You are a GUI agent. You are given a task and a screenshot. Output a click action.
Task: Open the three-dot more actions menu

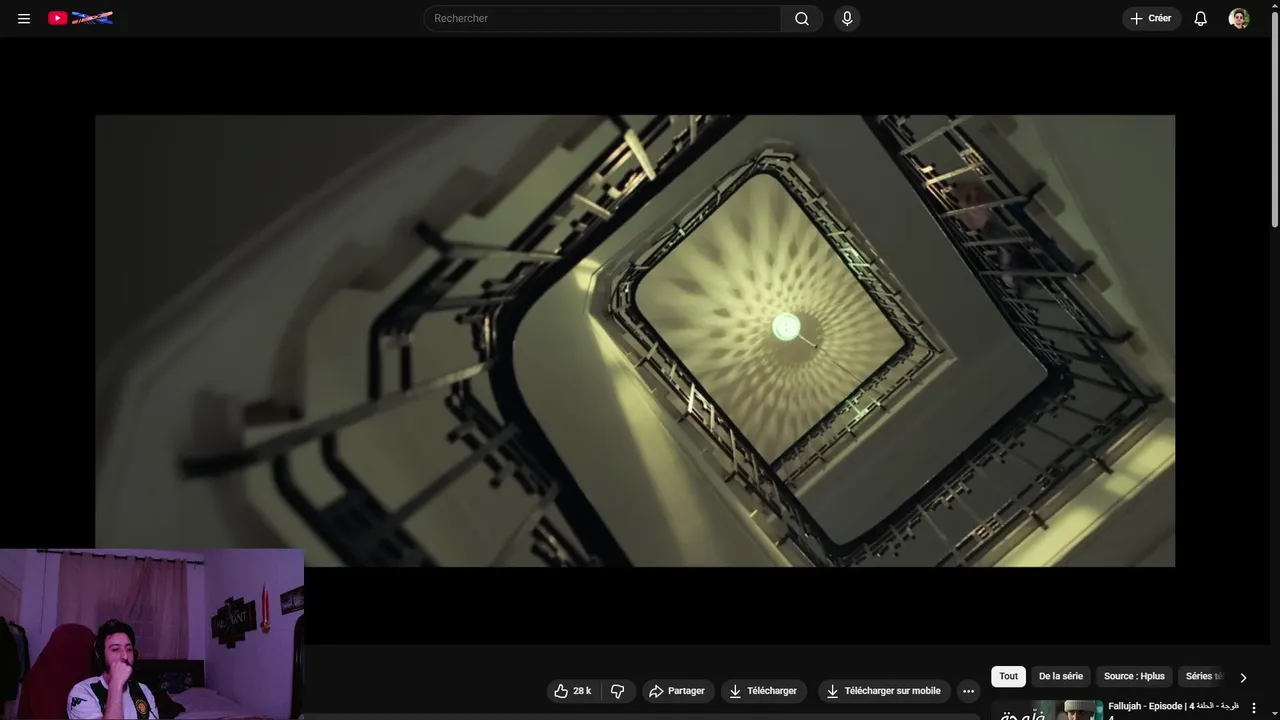pos(968,691)
